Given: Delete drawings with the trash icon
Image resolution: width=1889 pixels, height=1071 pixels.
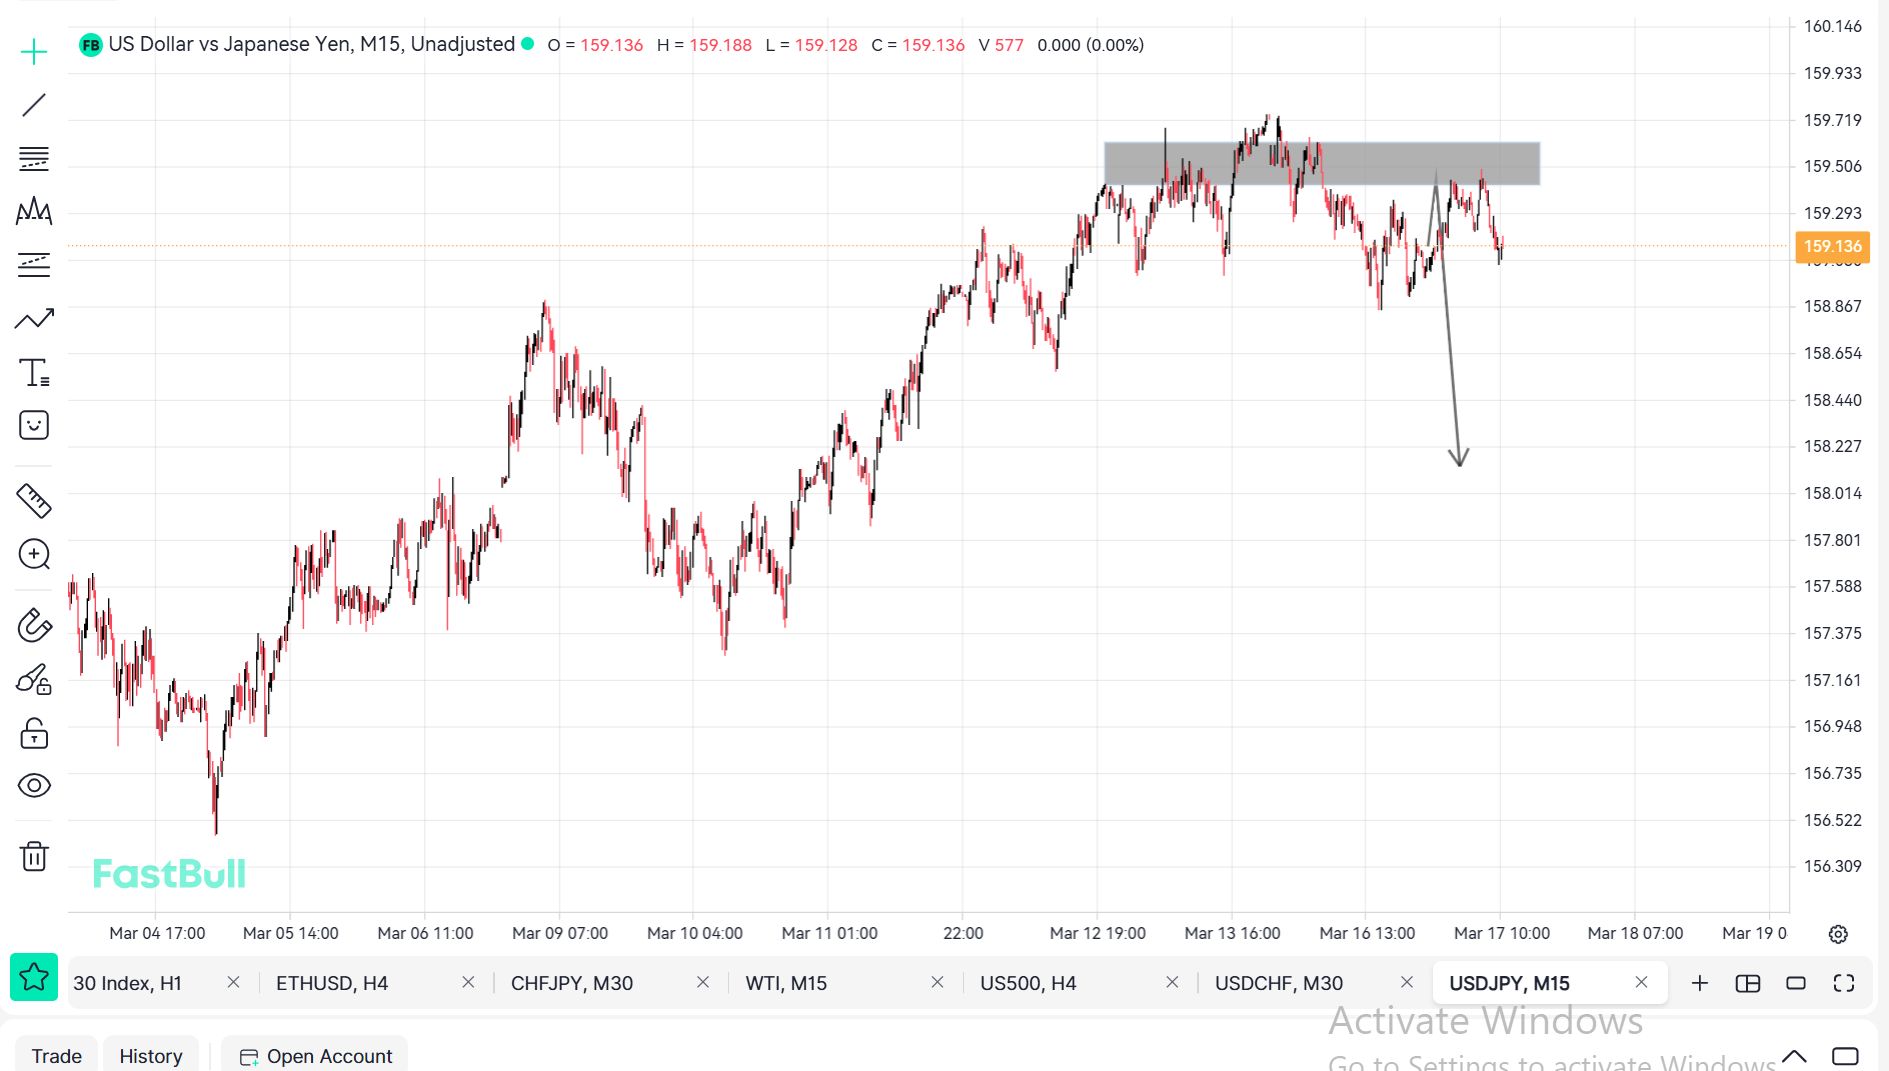Looking at the screenshot, I should [x=34, y=856].
